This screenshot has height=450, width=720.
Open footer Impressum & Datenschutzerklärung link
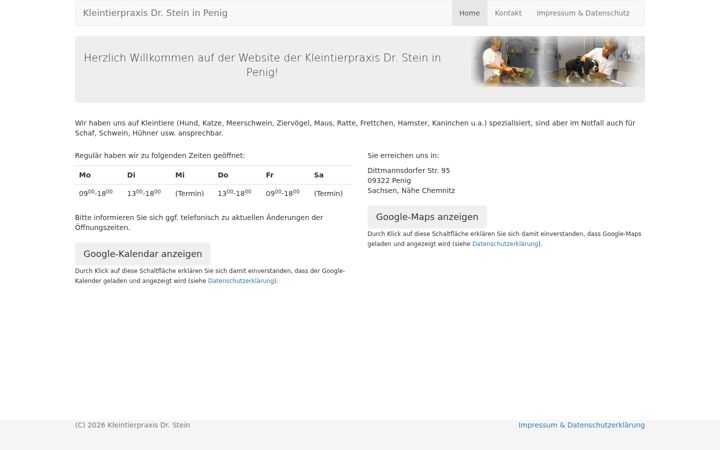click(x=581, y=425)
